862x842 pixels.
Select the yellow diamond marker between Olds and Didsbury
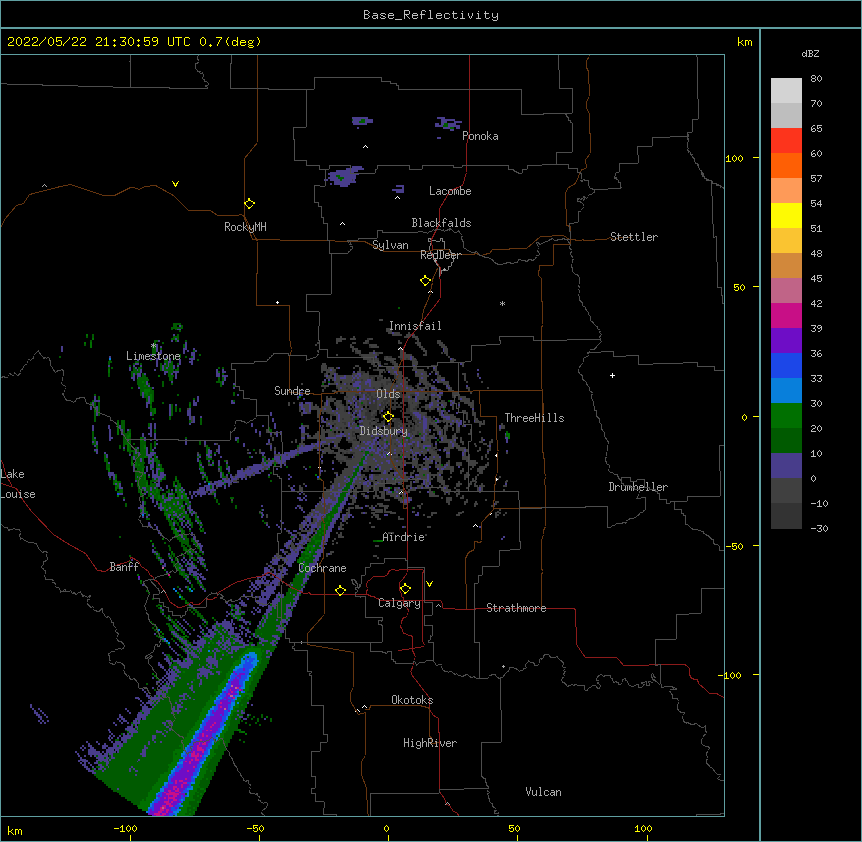point(388,417)
